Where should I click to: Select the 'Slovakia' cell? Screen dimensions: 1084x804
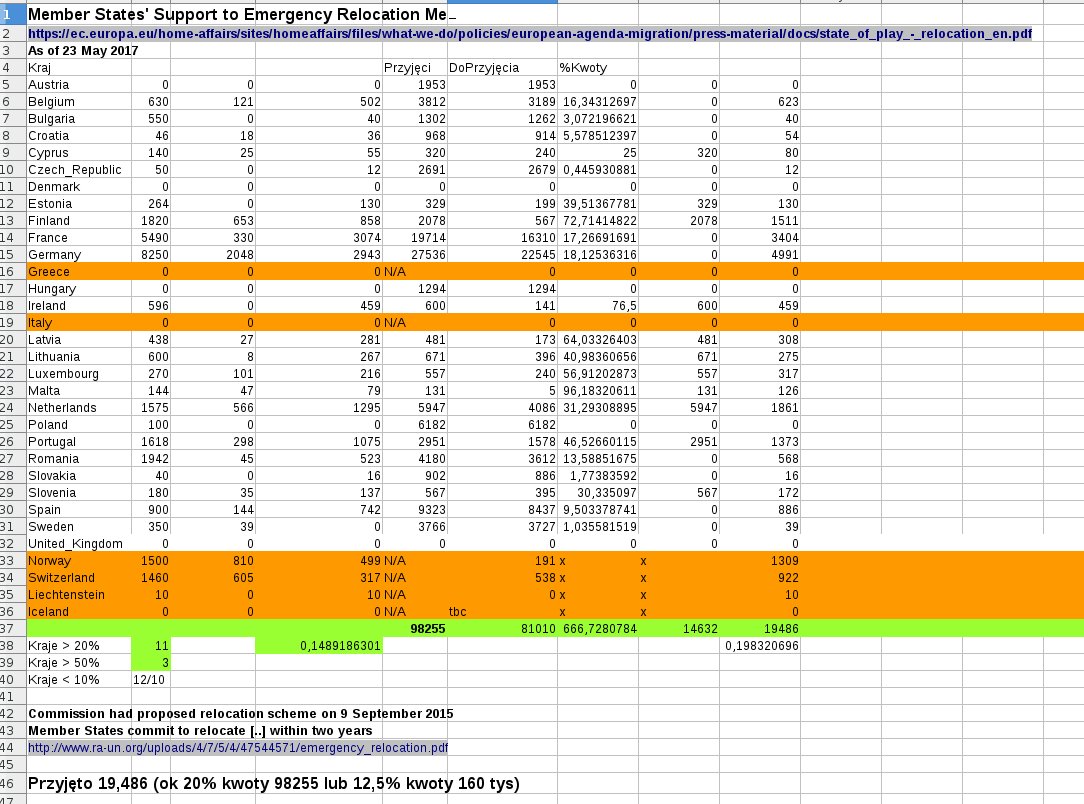point(80,476)
